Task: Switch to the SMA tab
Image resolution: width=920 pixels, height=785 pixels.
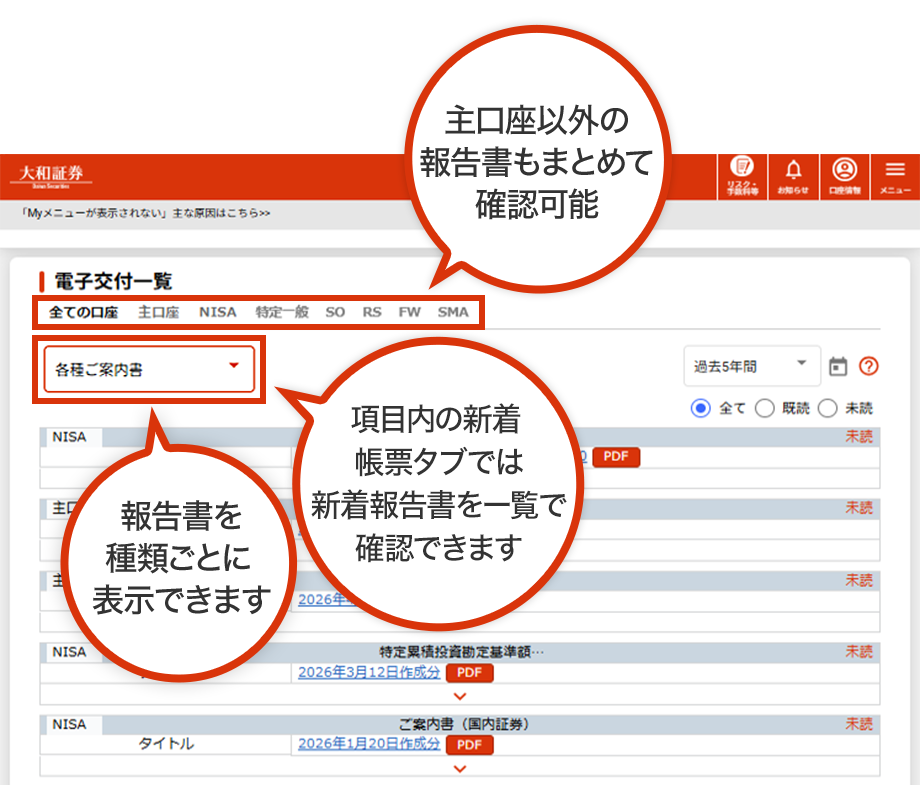Action: coord(453,312)
